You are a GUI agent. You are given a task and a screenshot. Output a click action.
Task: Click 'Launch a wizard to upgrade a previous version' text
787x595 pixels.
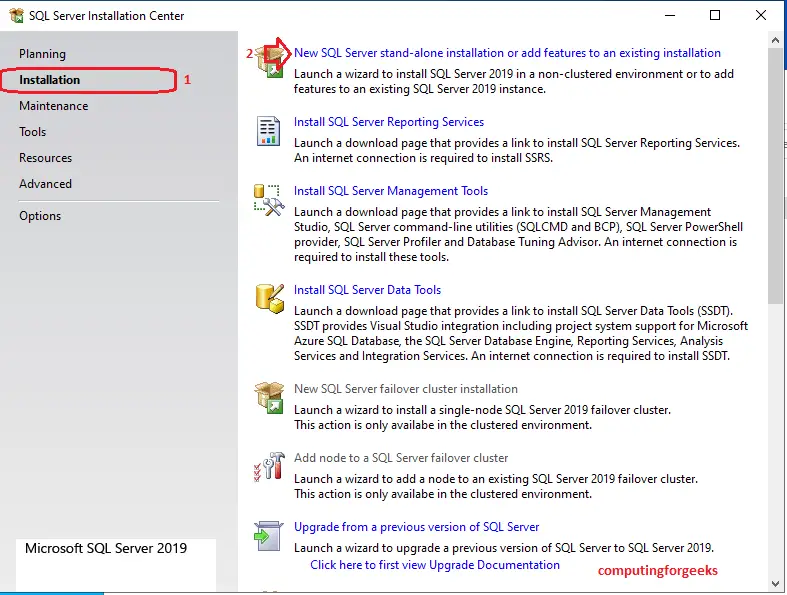pos(504,548)
